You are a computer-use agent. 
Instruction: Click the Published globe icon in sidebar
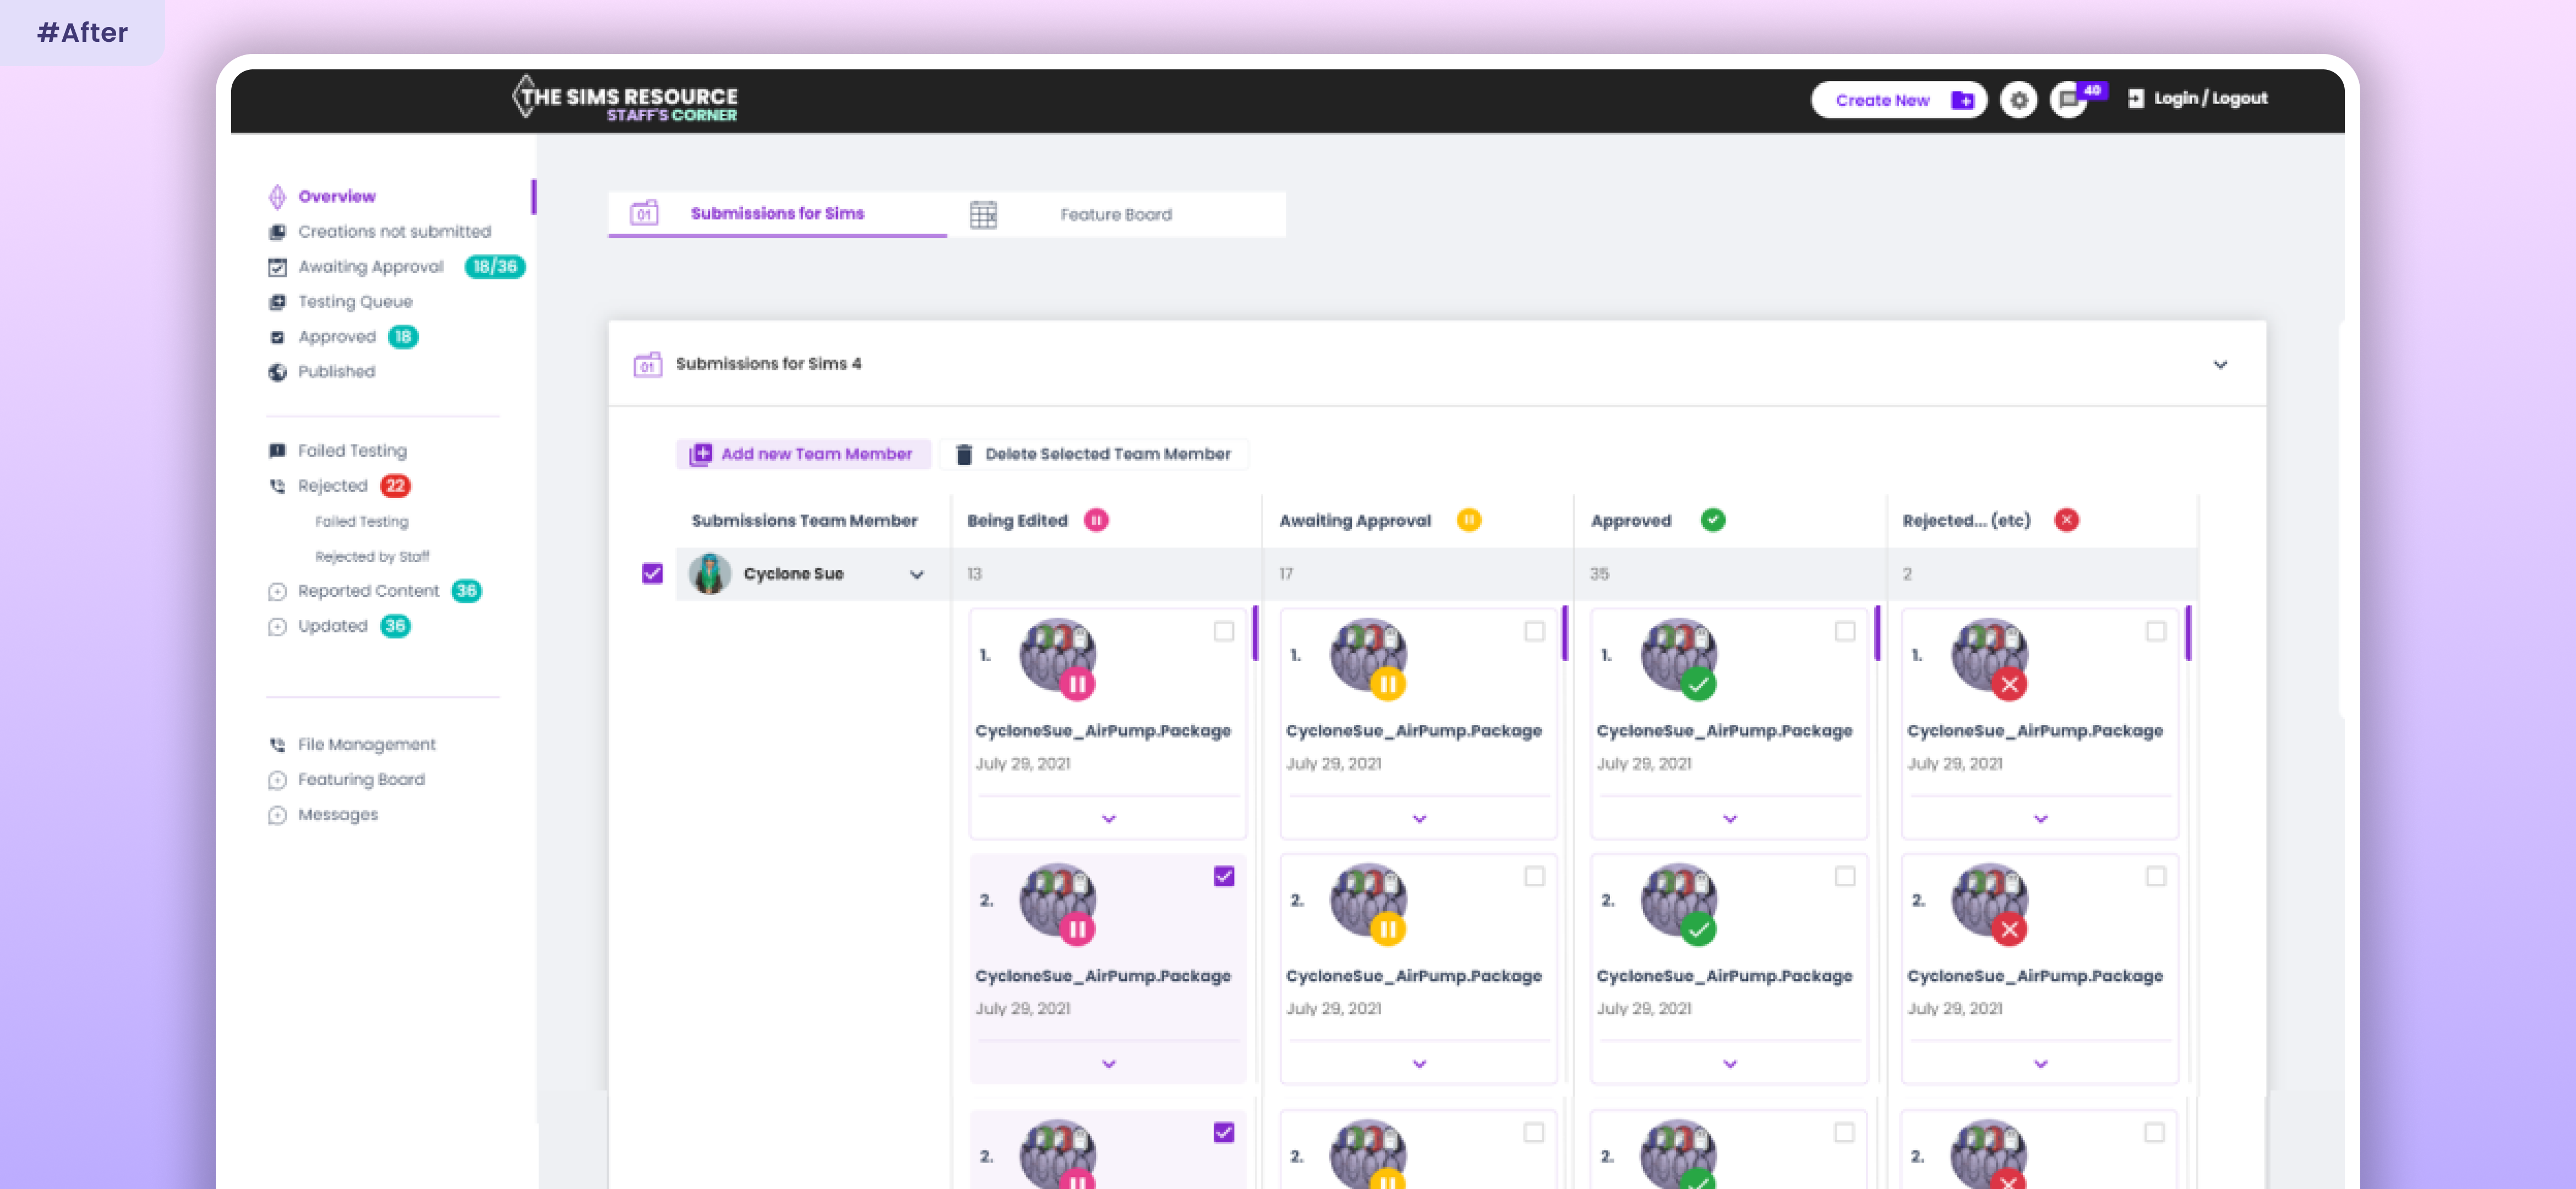click(x=277, y=372)
